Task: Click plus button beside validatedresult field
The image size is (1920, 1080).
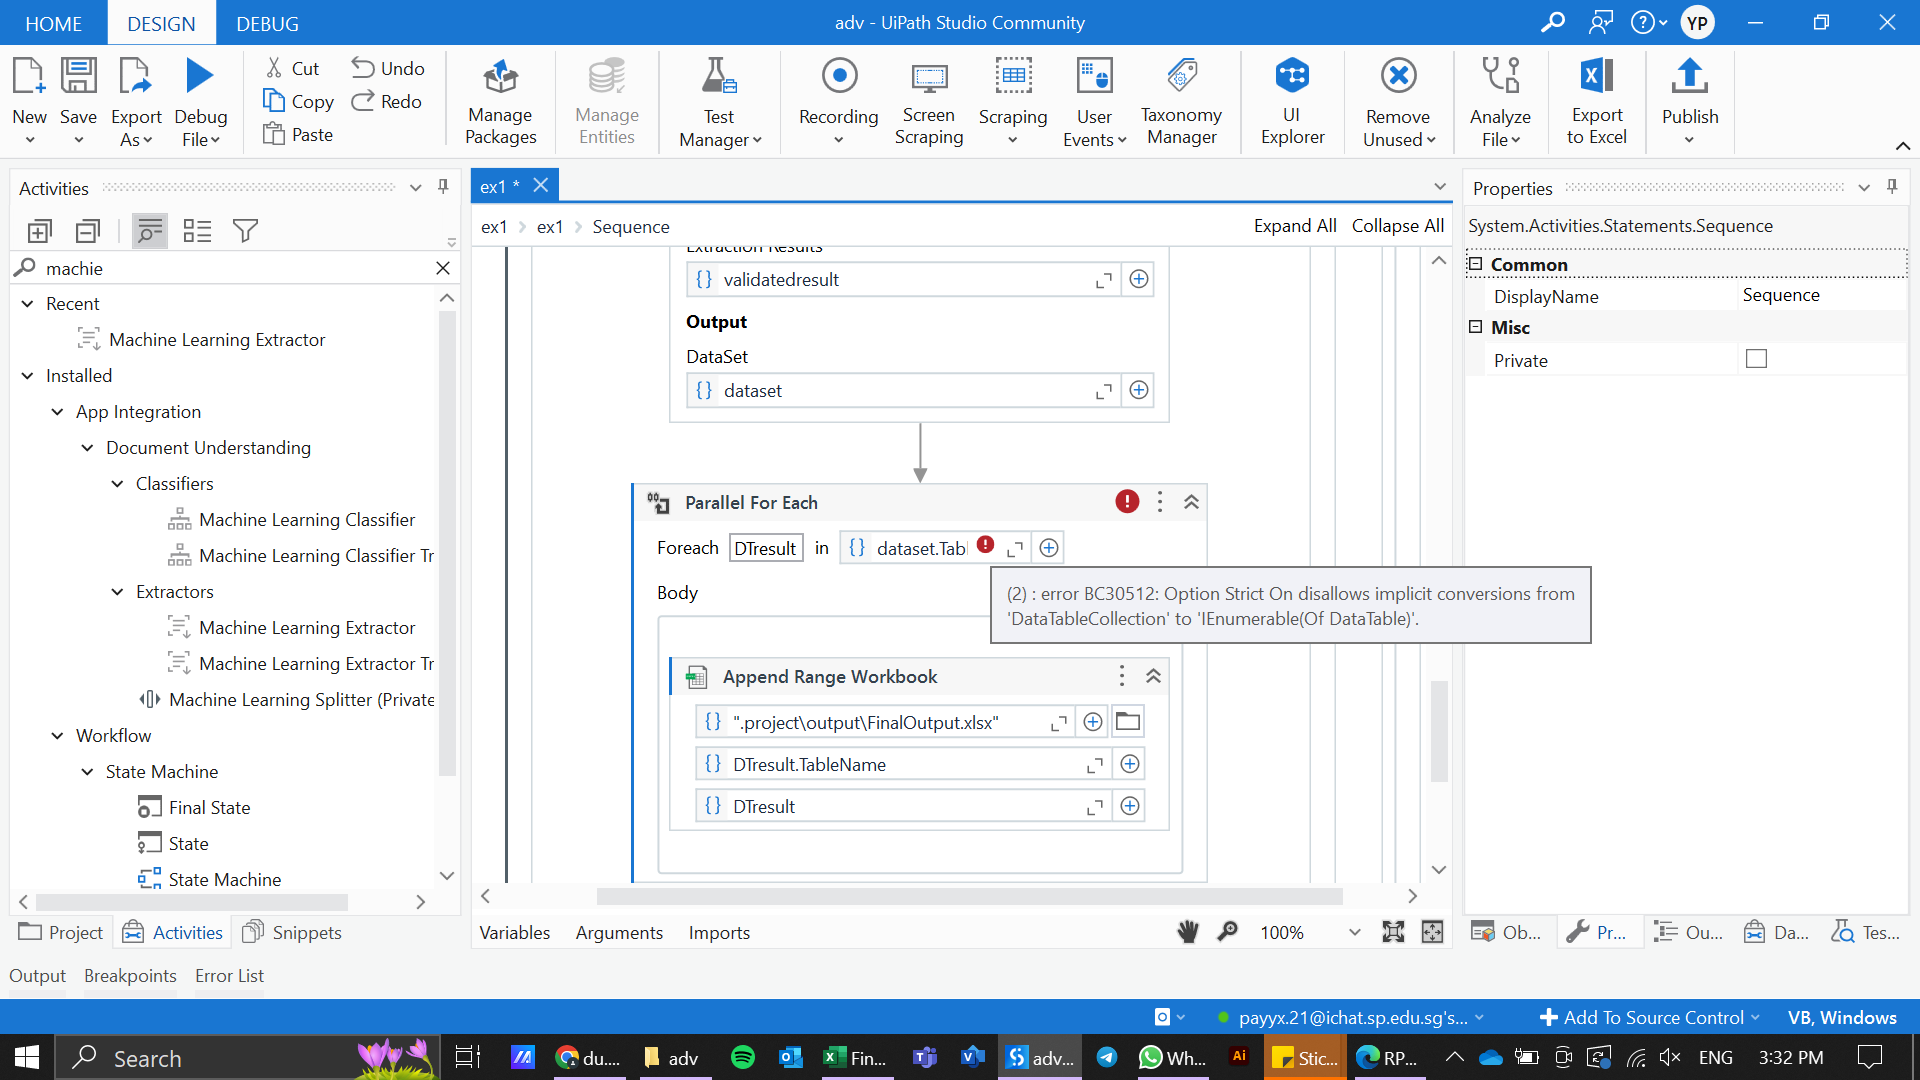Action: tap(1139, 279)
